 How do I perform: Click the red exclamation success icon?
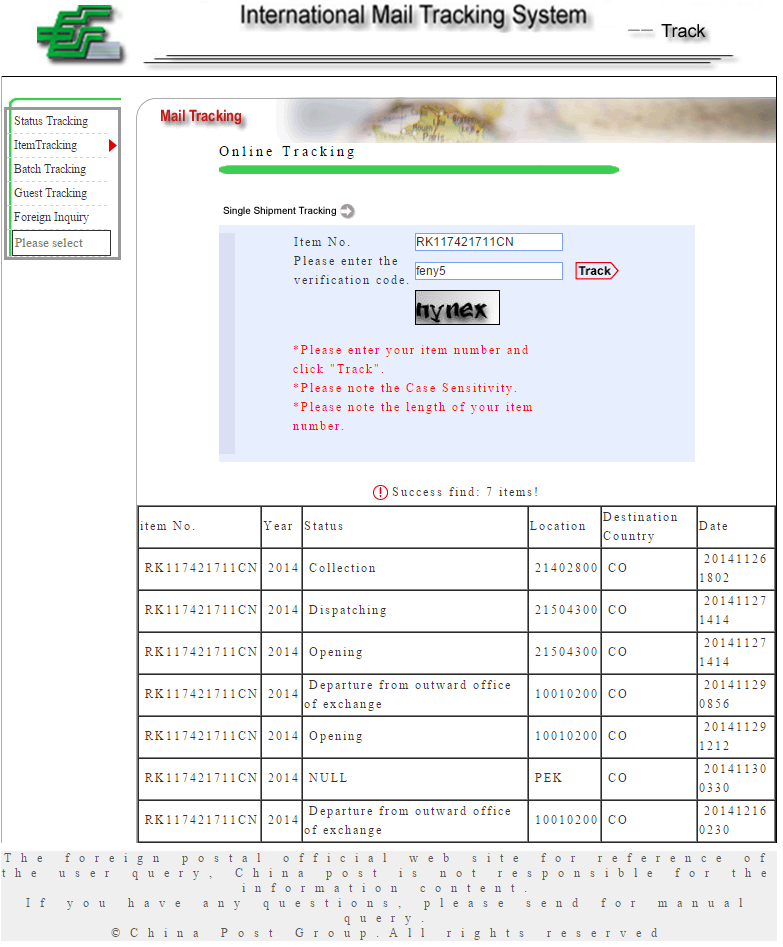(380, 492)
